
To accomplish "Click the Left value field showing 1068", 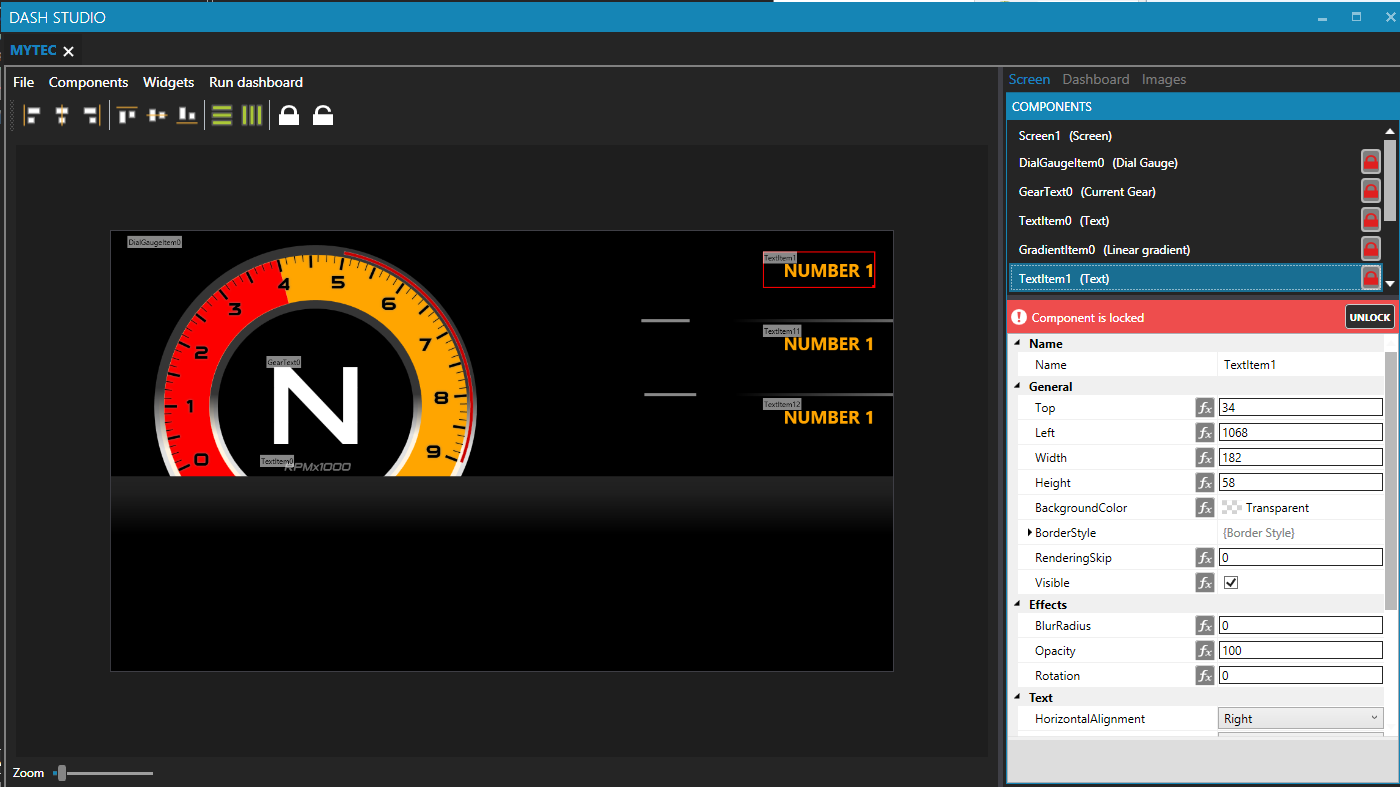I will (x=1300, y=433).
